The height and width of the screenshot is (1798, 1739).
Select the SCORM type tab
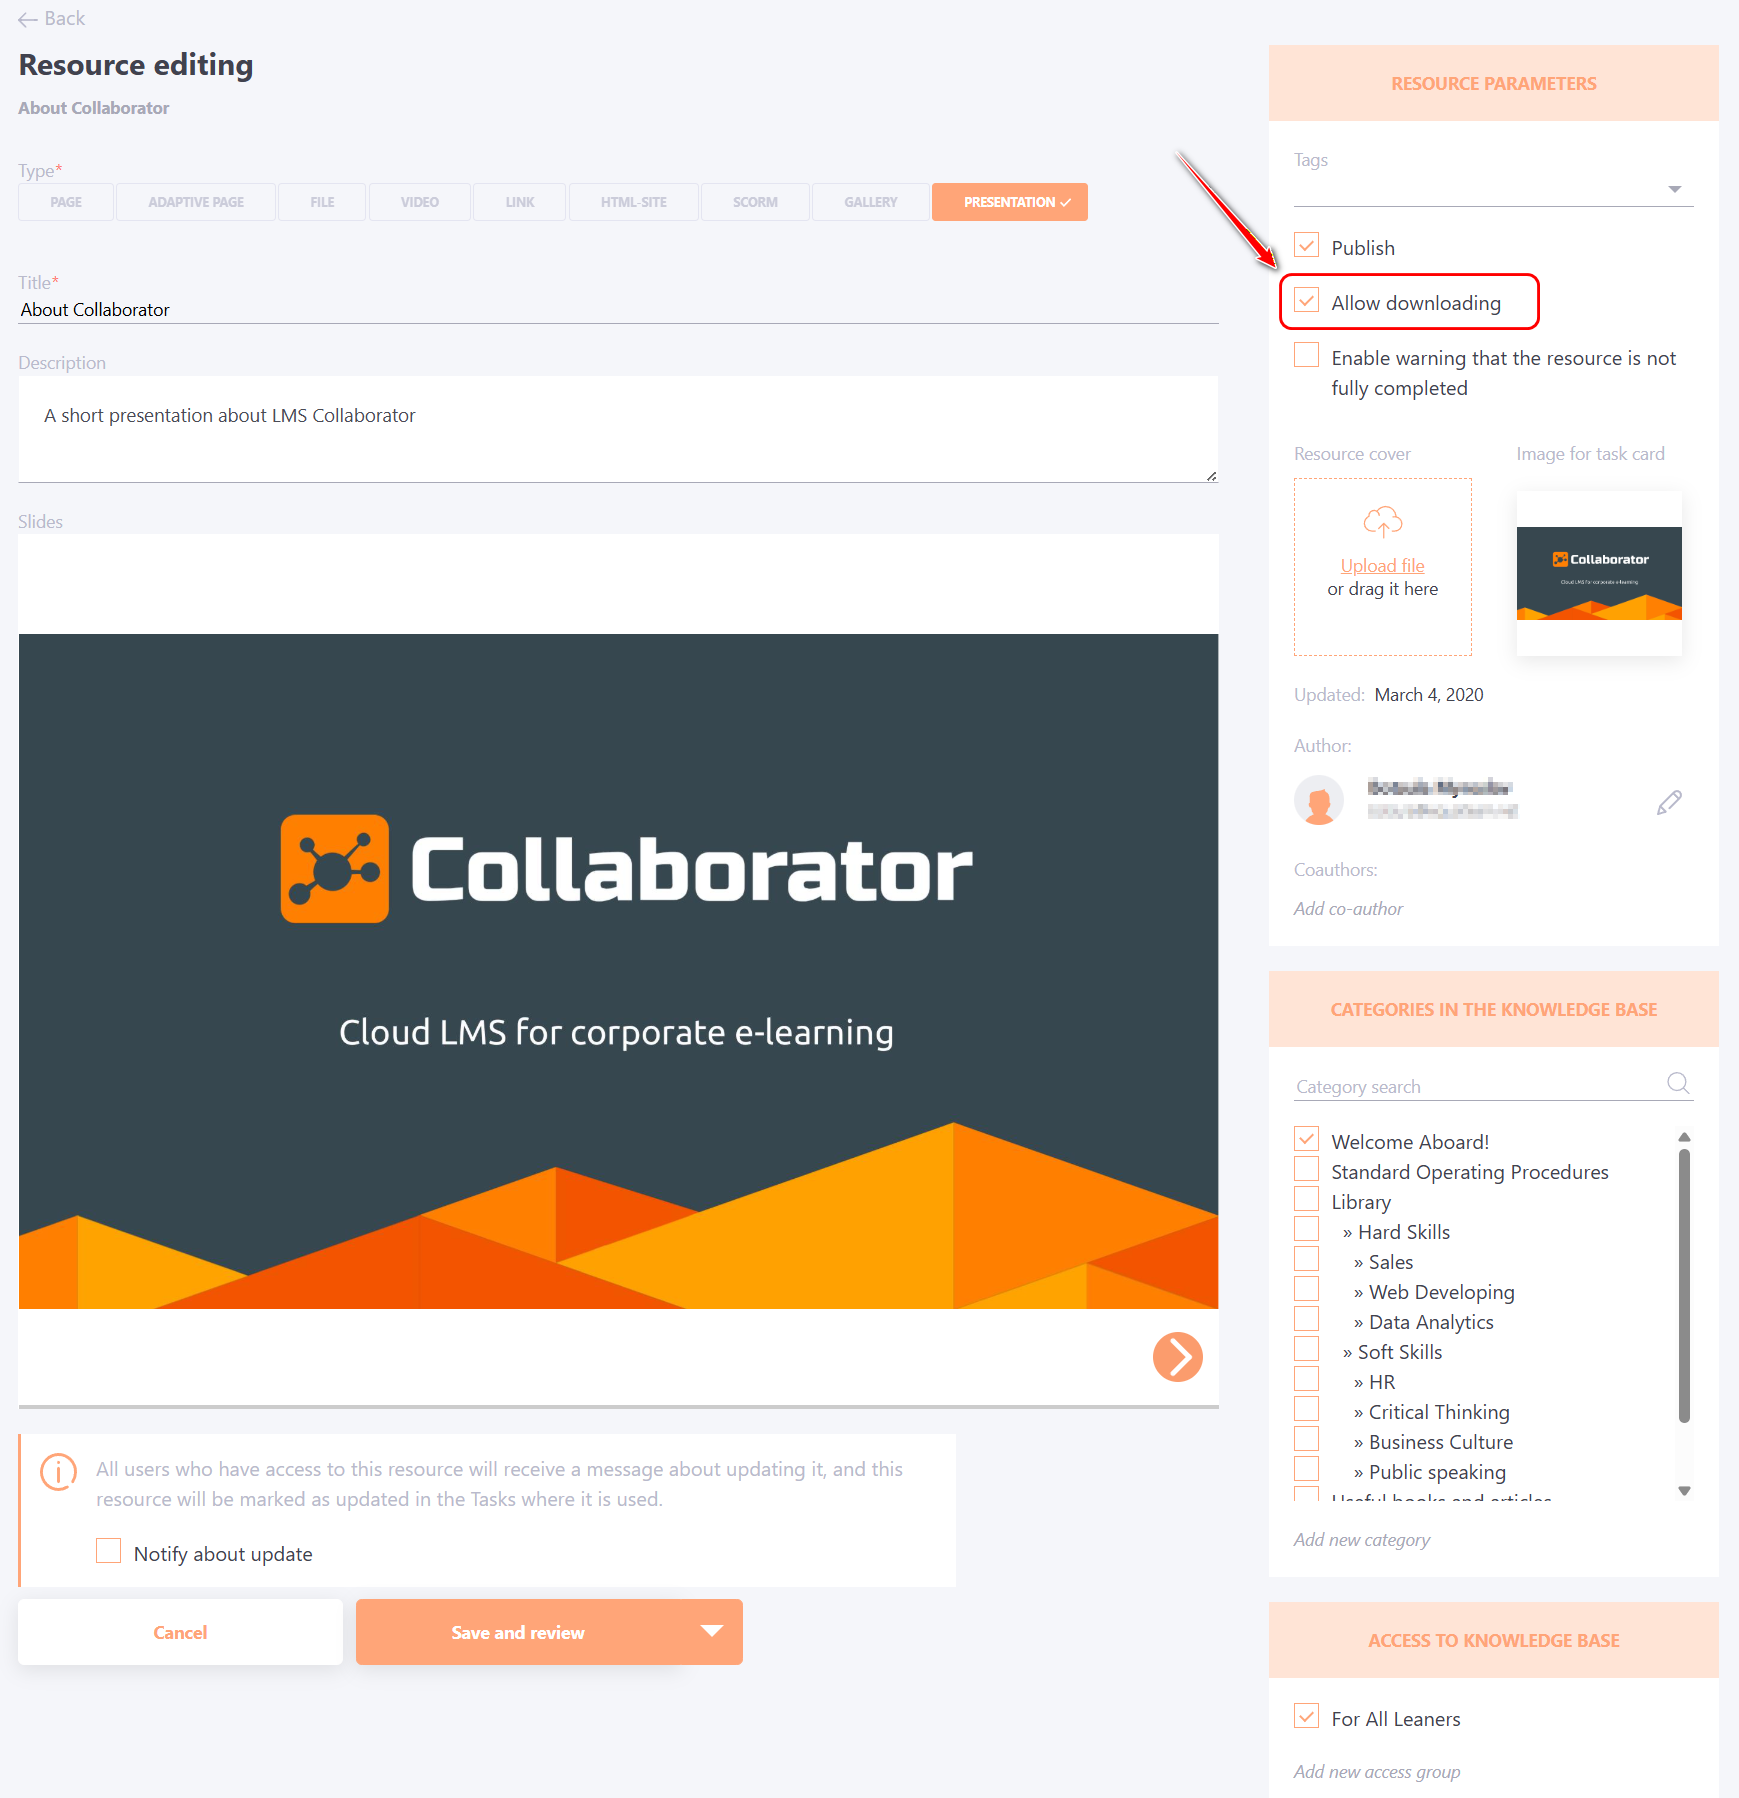click(x=755, y=202)
